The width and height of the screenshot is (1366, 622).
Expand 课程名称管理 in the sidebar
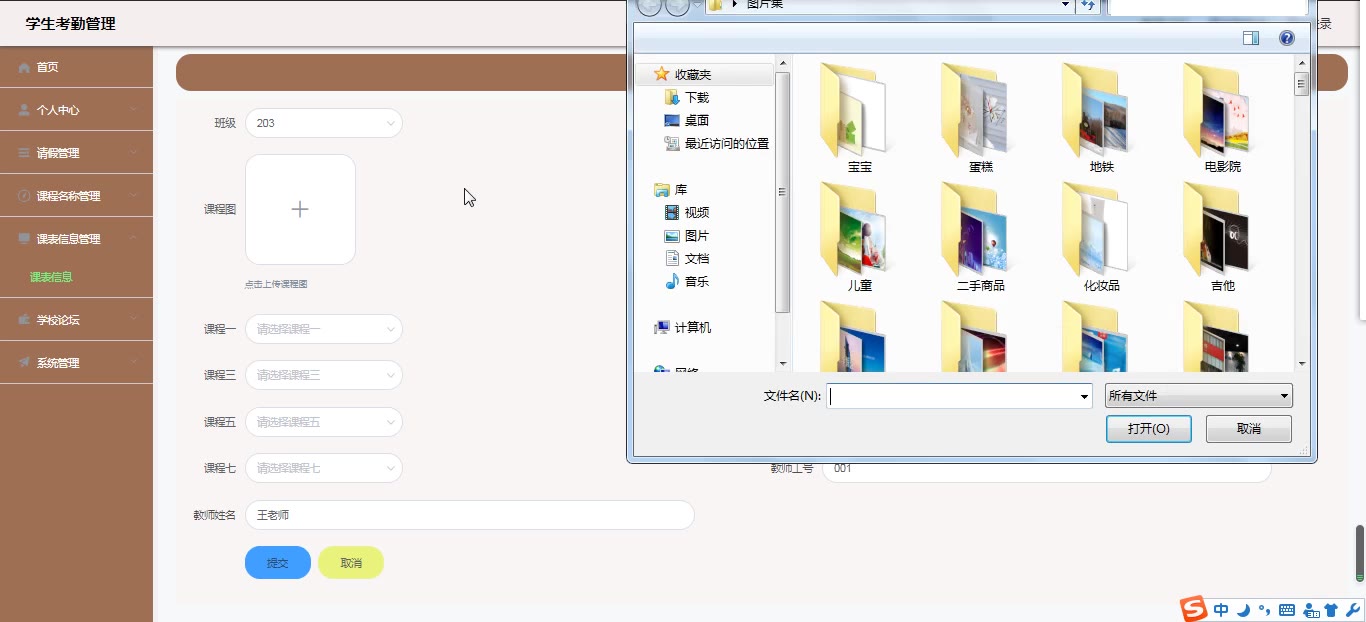point(76,196)
